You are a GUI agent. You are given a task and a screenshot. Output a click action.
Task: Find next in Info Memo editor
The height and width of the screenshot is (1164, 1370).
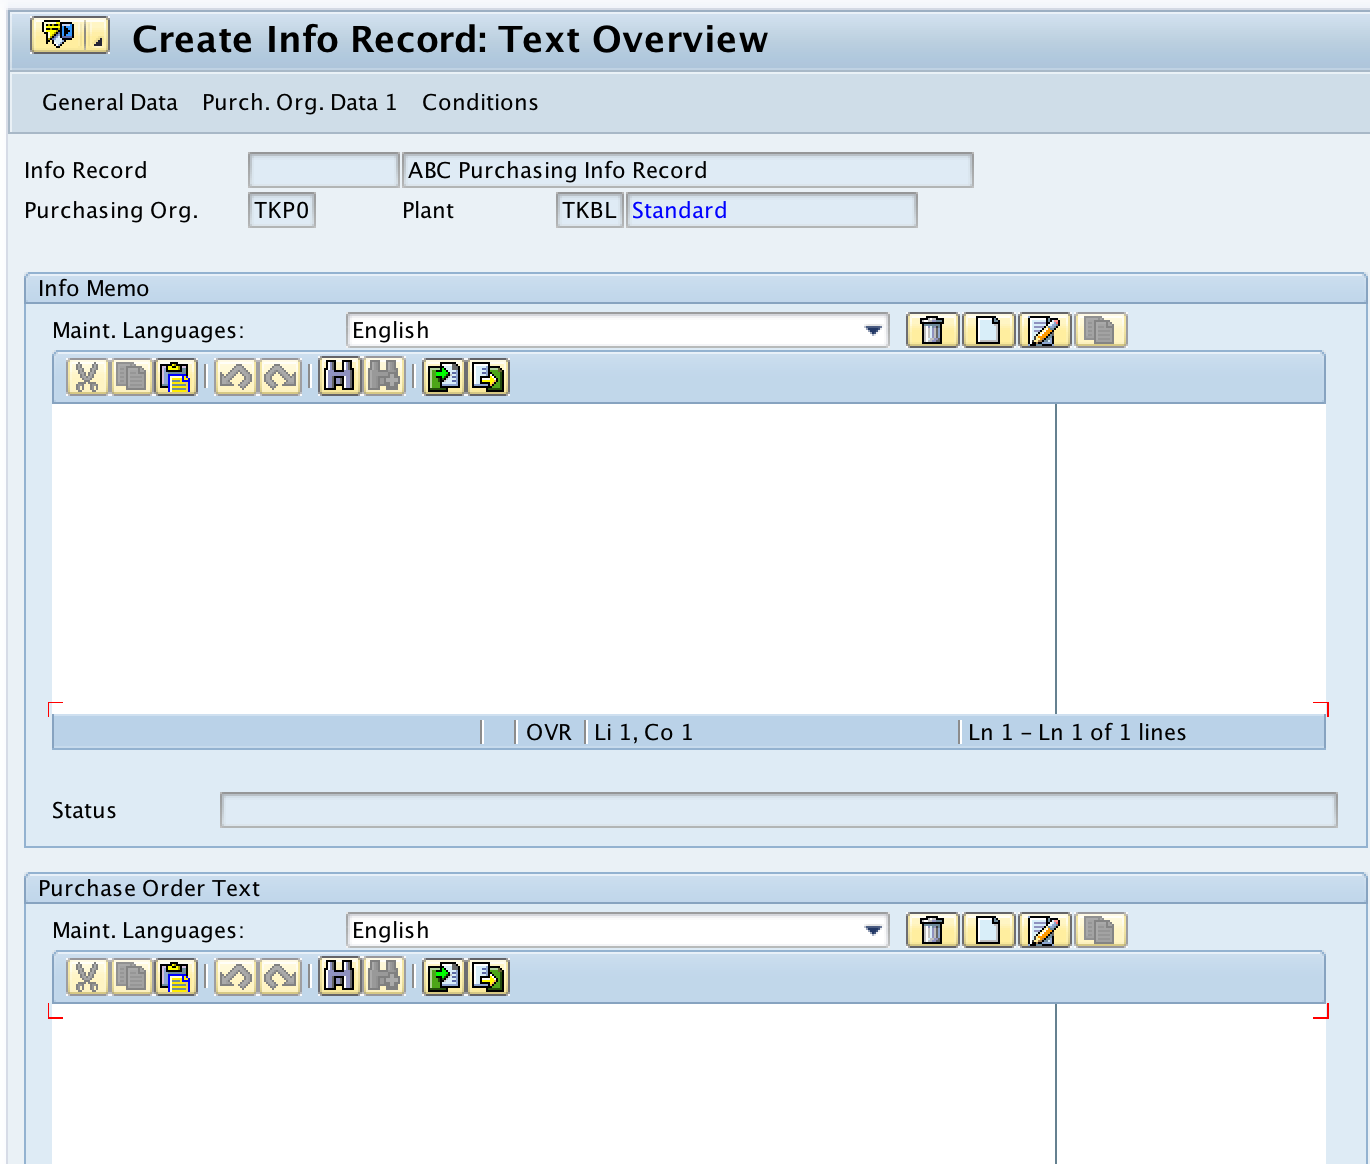point(384,377)
